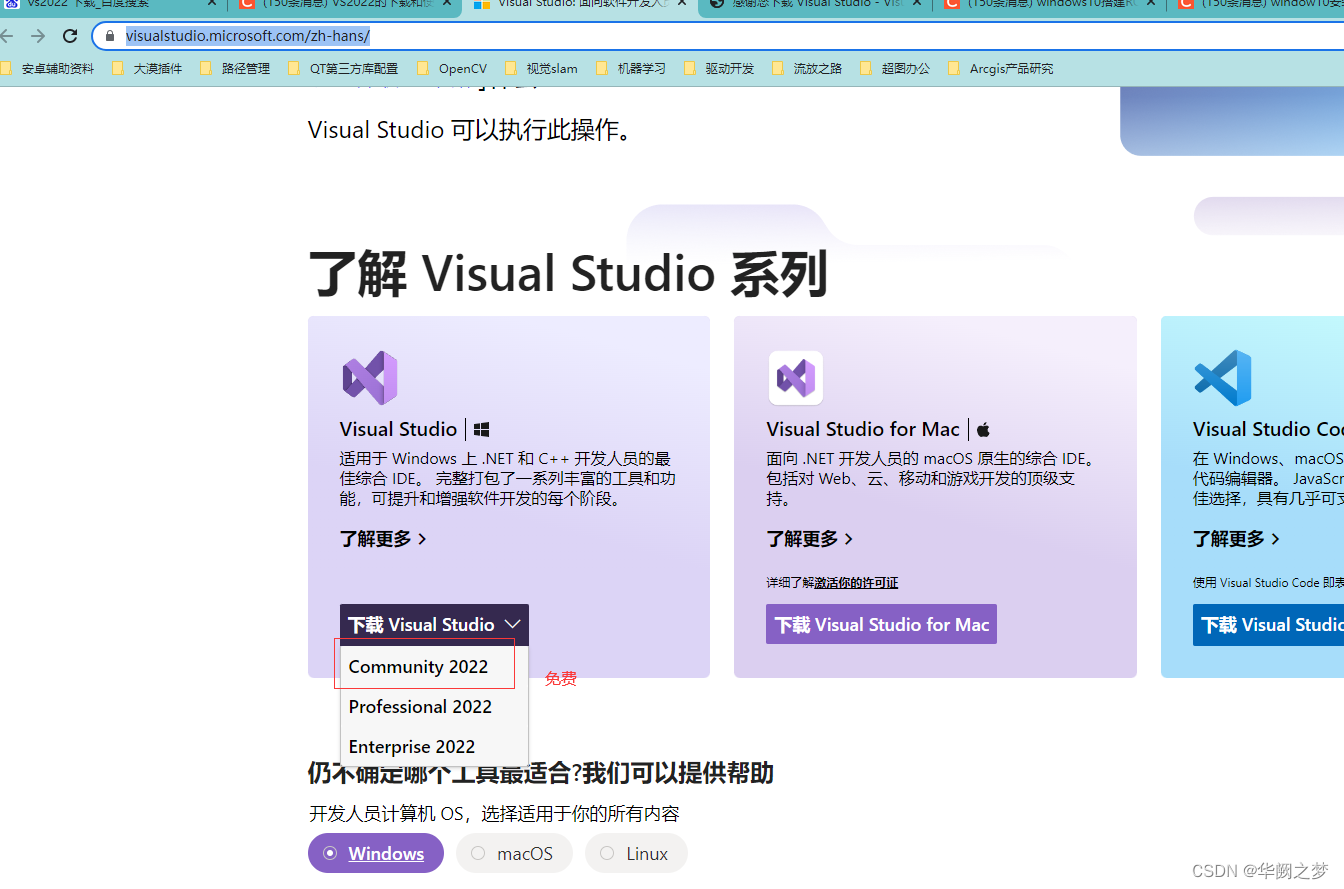The width and height of the screenshot is (1344, 889).
Task: Go forward with the browser forward arrow
Action: pyautogui.click(x=38, y=36)
